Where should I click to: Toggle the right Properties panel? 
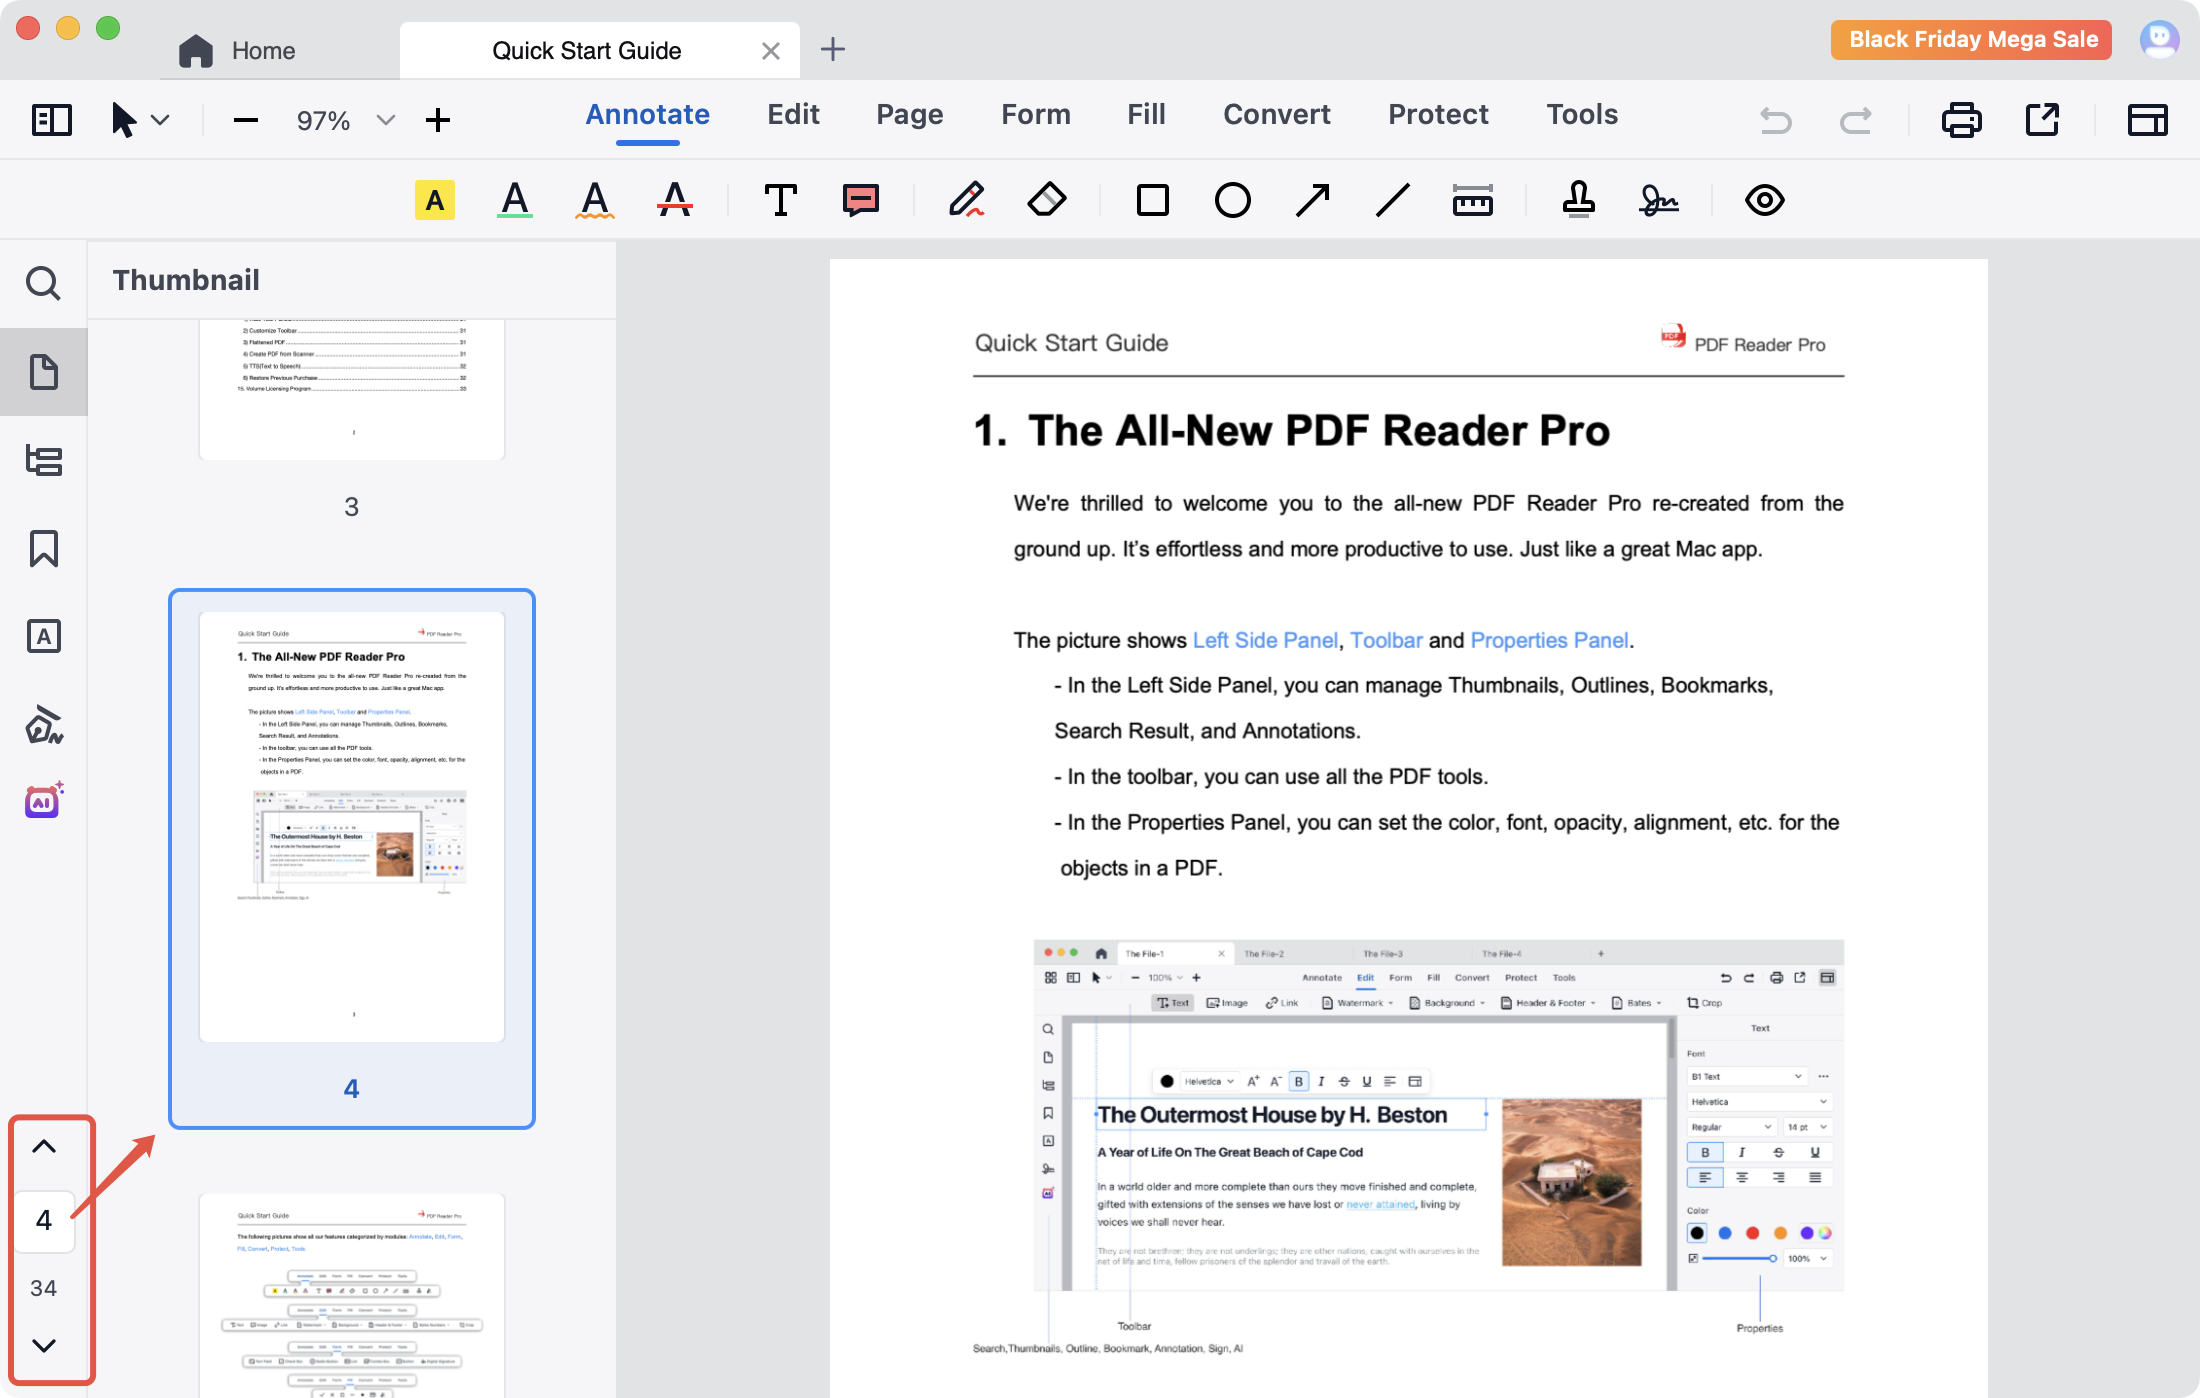(2147, 120)
